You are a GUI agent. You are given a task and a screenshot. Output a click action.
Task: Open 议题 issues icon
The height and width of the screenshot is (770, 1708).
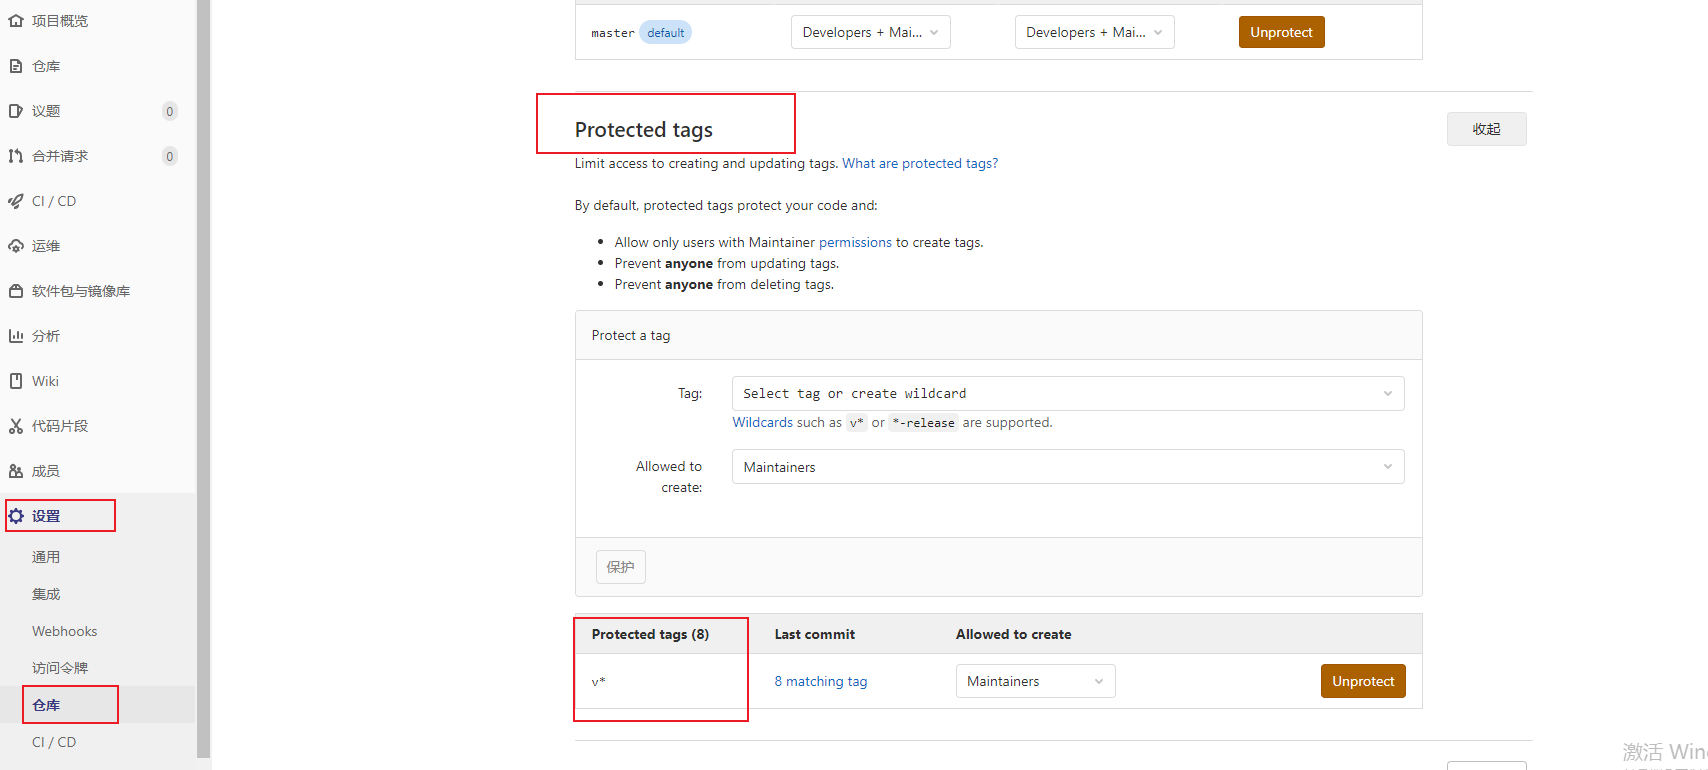(16, 111)
